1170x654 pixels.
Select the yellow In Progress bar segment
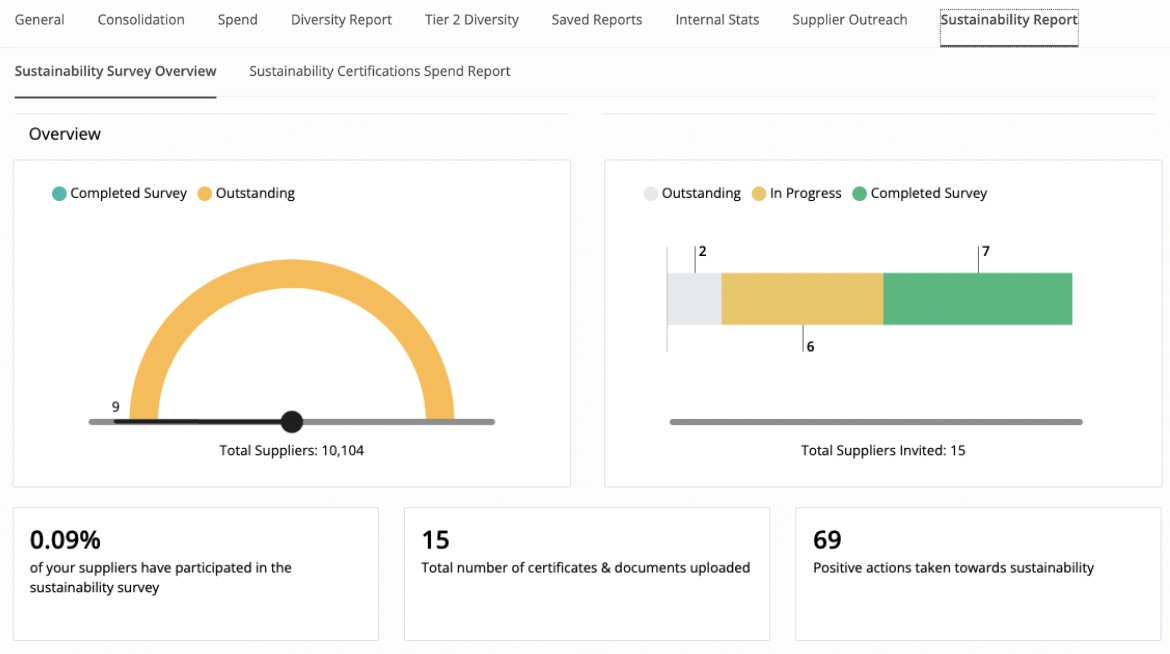[x=800, y=298]
